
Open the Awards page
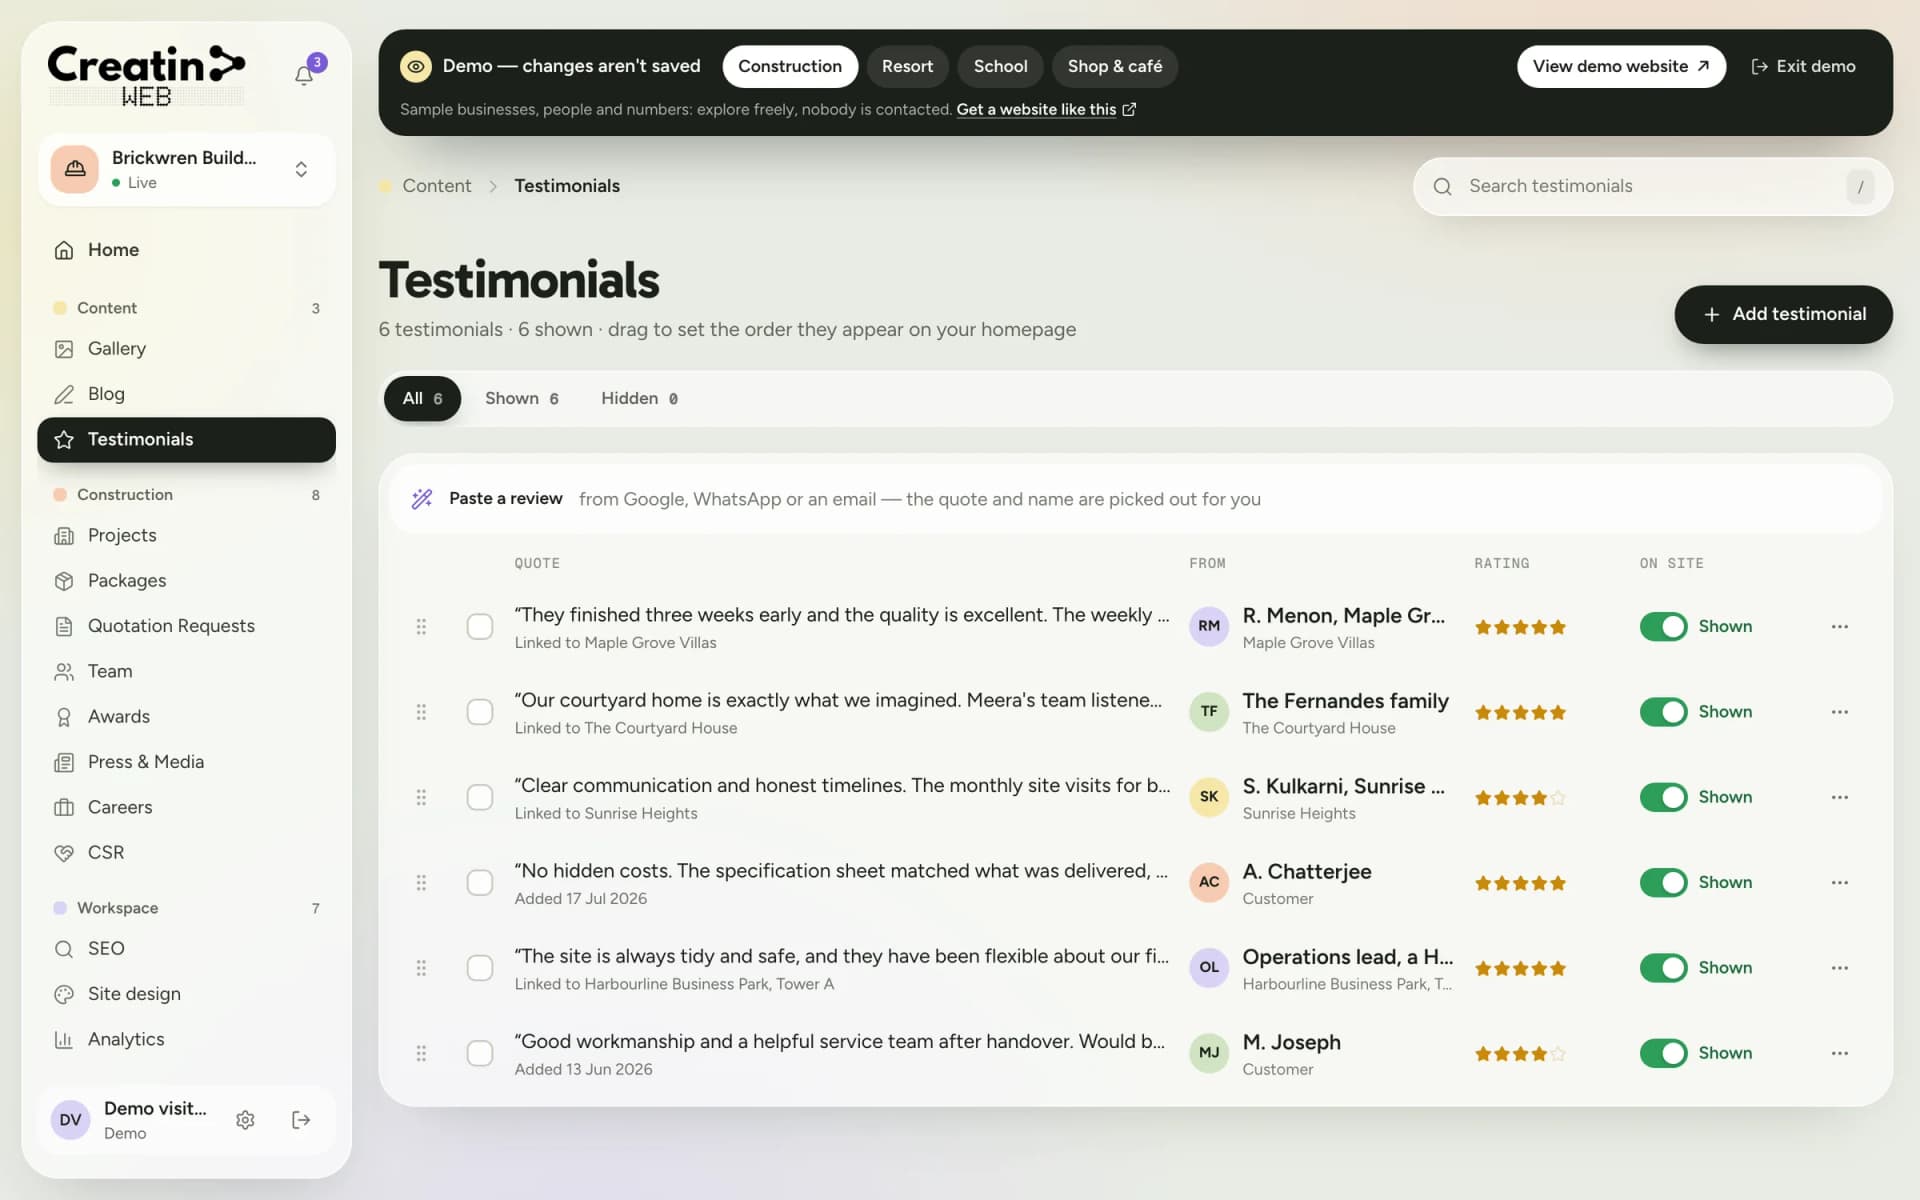pyautogui.click(x=186, y=717)
